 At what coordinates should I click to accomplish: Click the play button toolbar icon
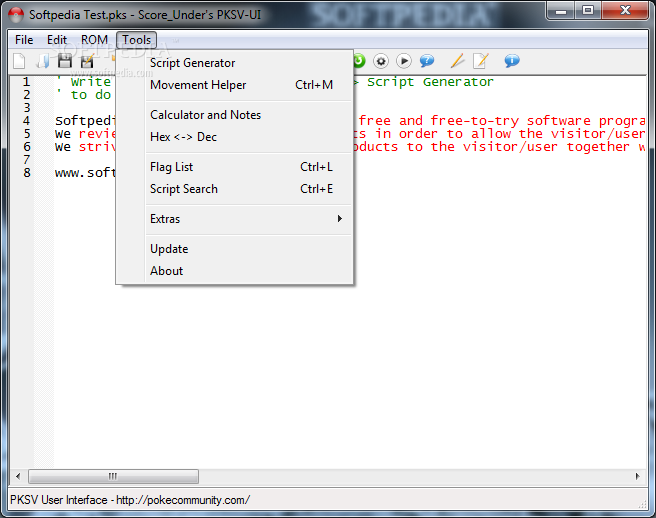click(404, 61)
